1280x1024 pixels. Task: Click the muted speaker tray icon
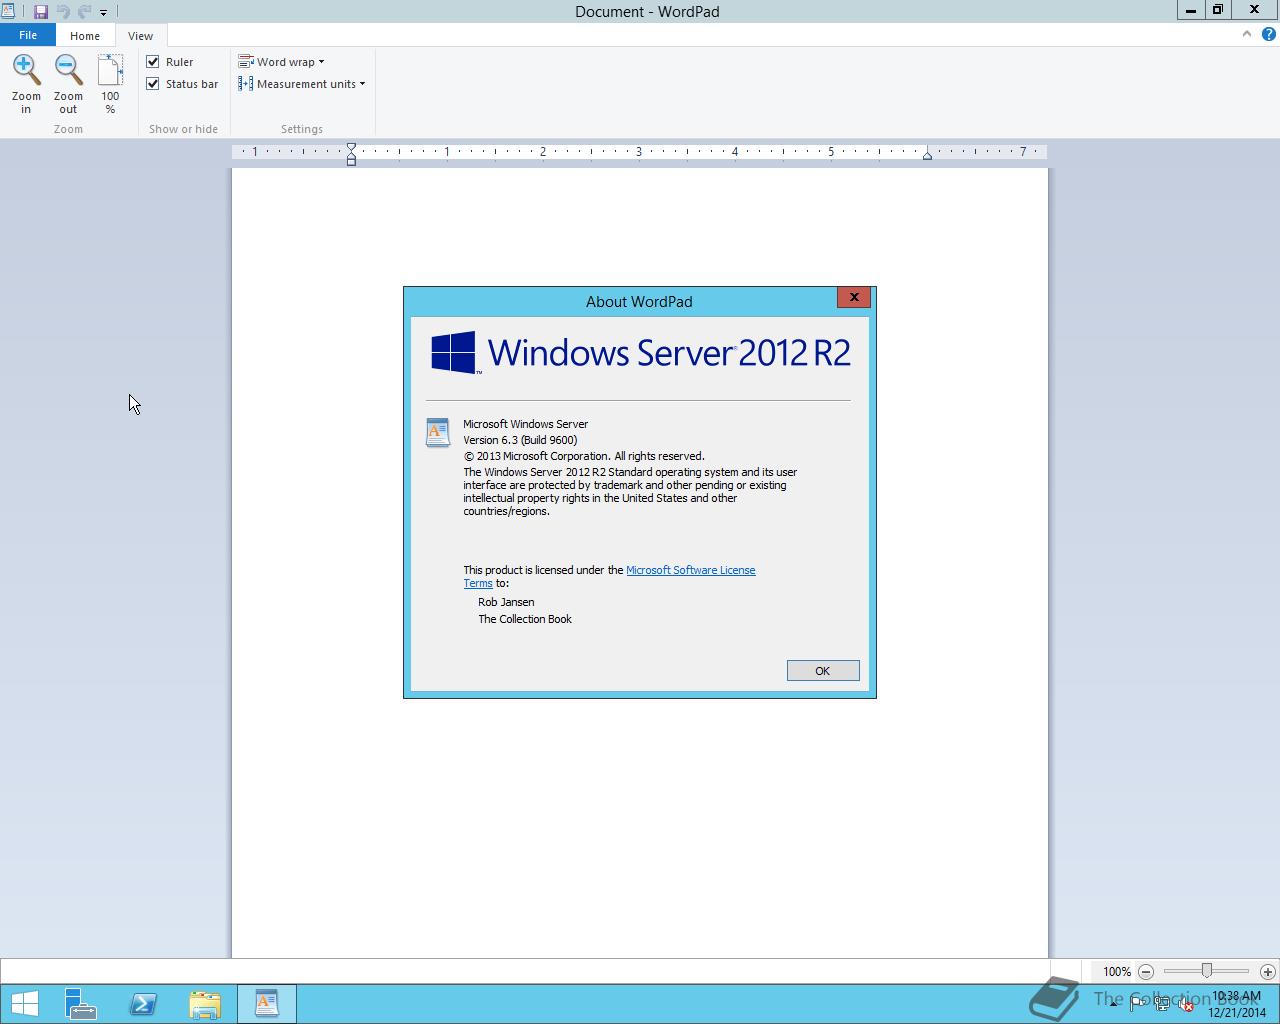1186,1005
